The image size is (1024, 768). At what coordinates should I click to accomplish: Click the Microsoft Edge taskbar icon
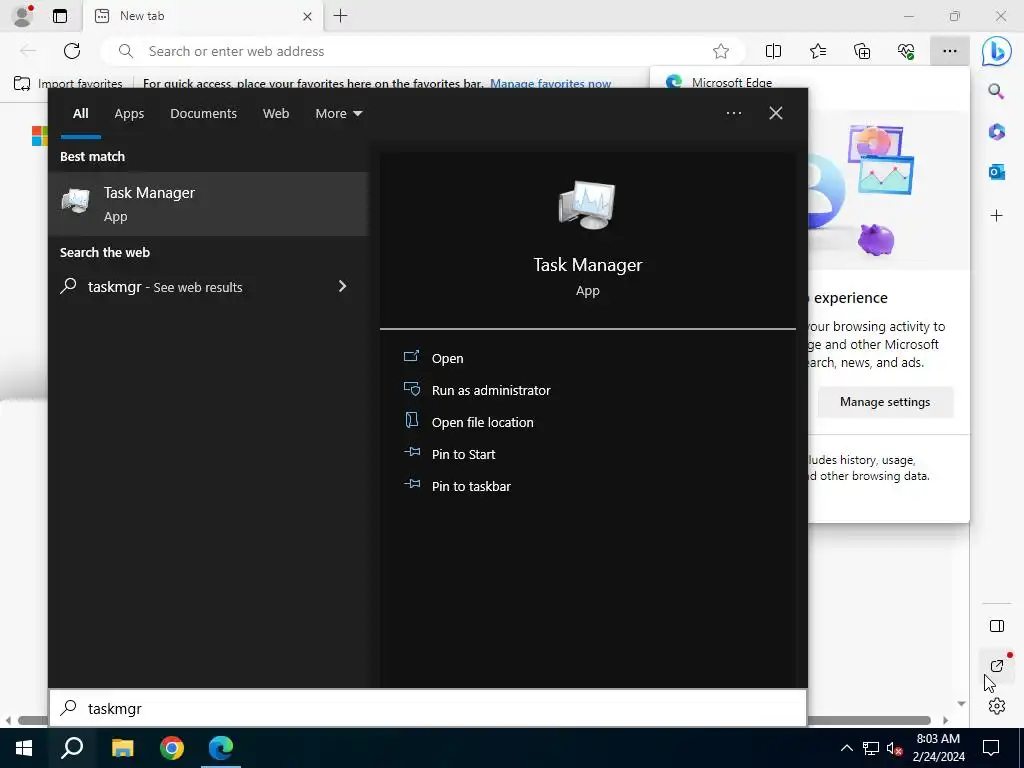(221, 747)
